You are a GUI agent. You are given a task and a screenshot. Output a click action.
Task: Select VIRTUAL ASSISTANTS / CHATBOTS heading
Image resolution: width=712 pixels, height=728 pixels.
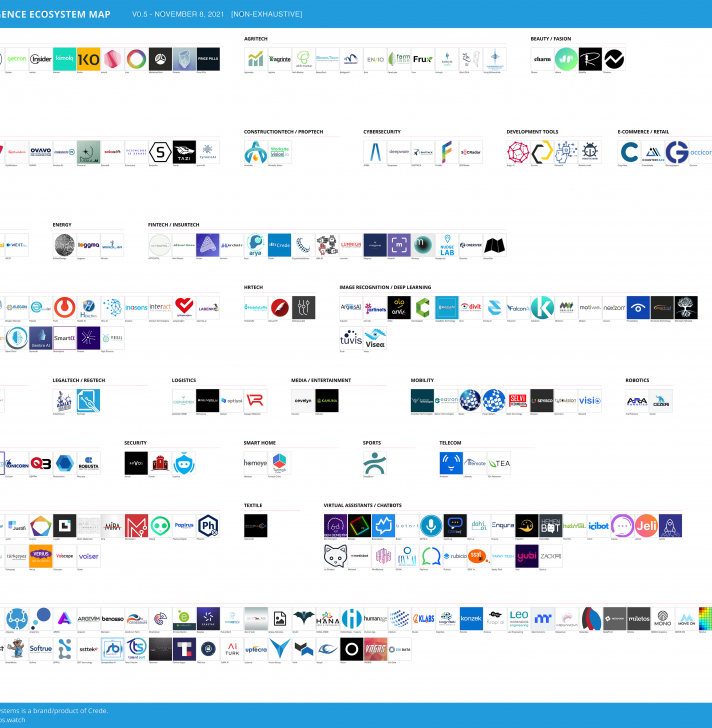[362, 505]
